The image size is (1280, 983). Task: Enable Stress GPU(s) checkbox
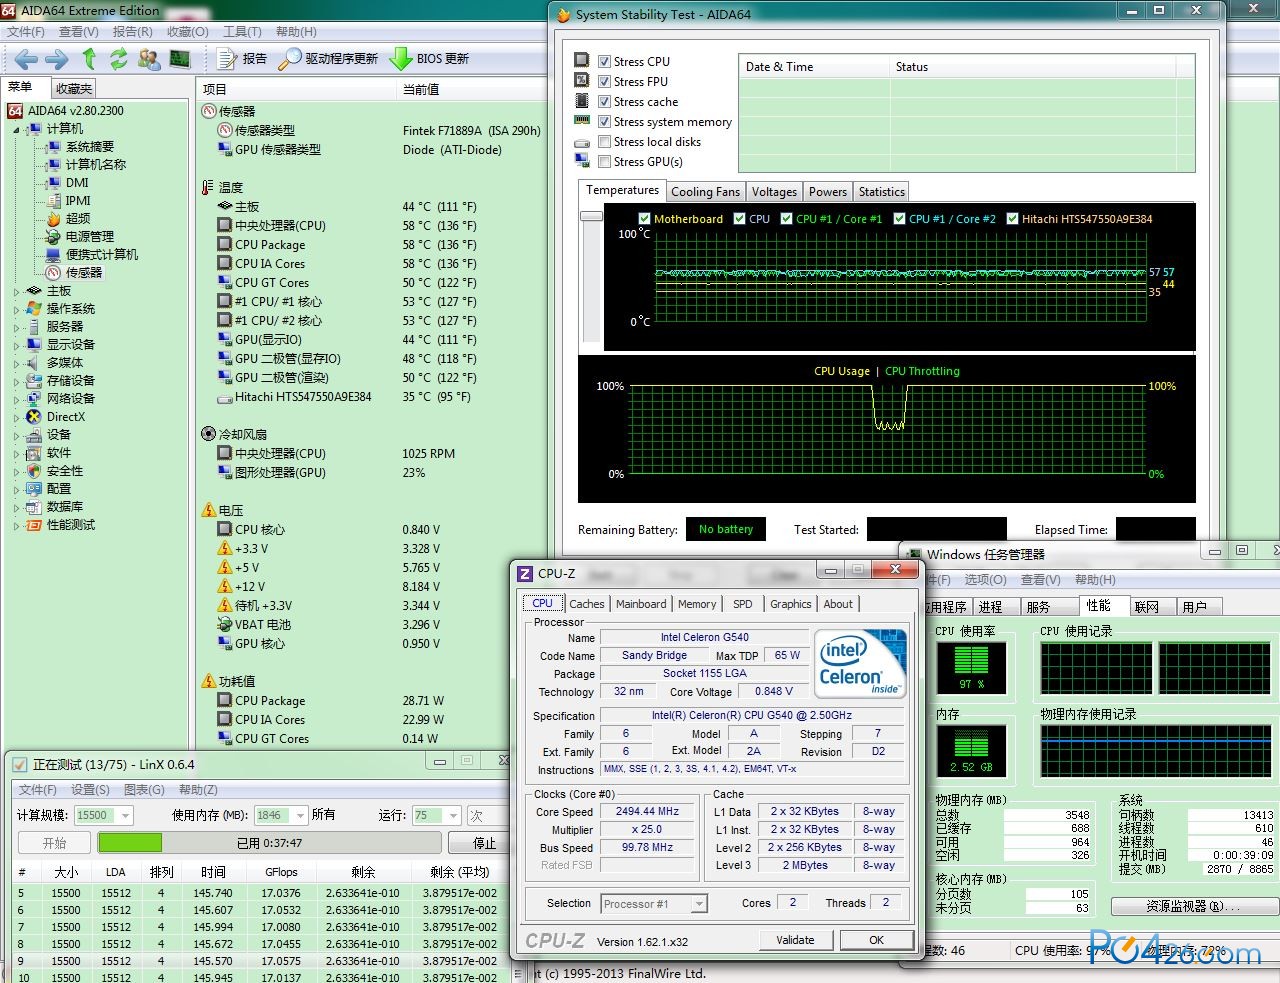pos(604,162)
